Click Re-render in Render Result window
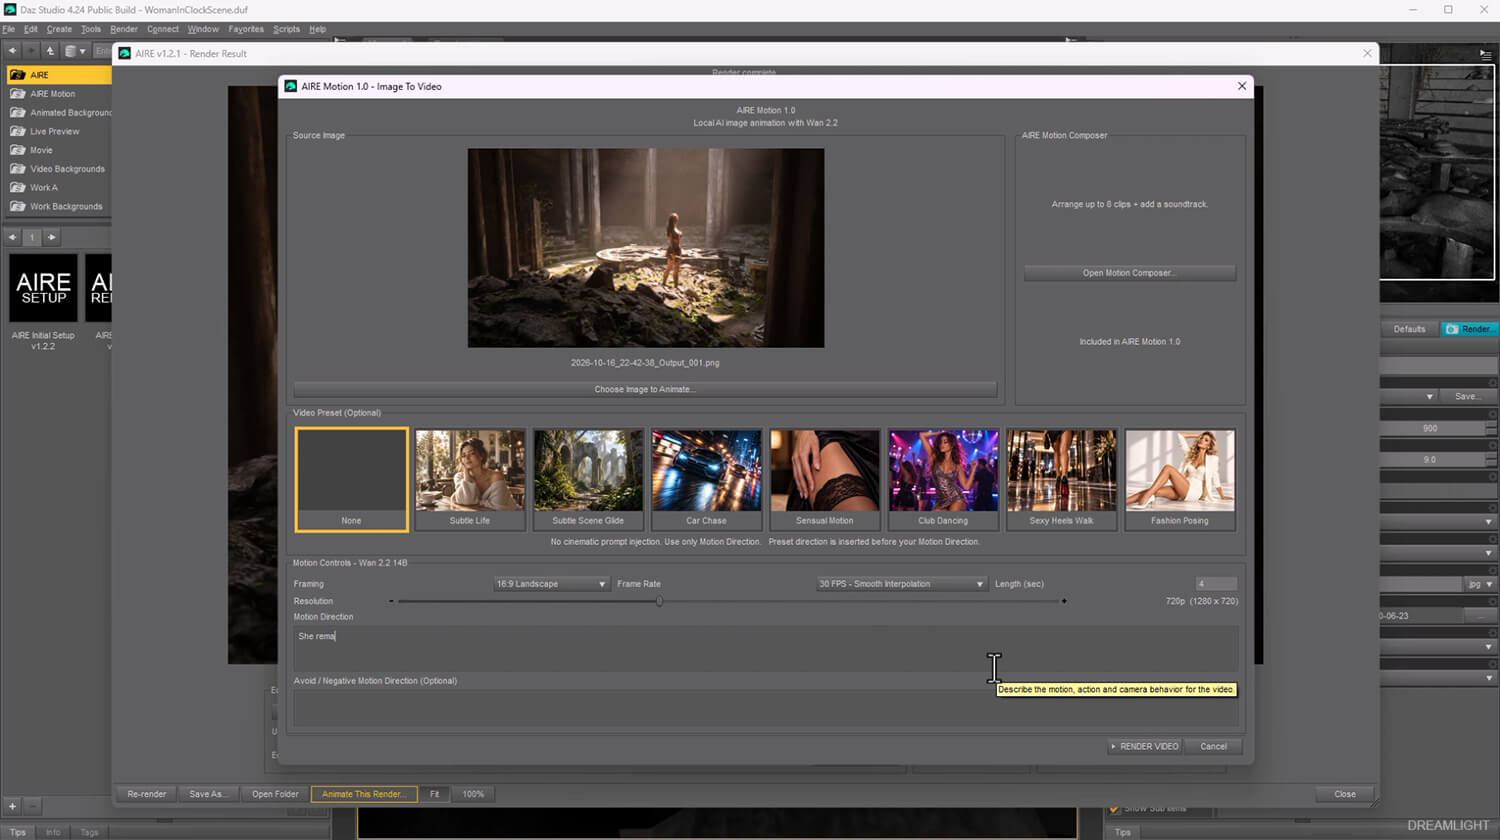 147,794
